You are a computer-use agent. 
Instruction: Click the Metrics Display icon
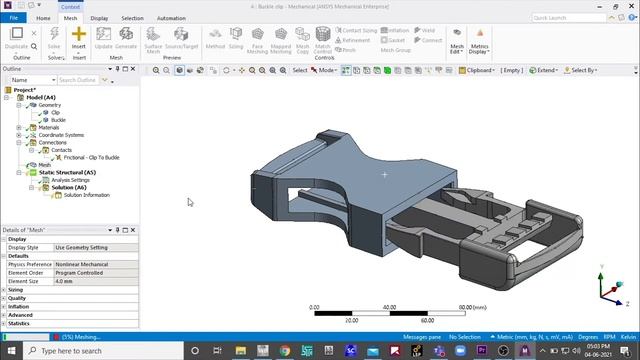[x=480, y=34]
